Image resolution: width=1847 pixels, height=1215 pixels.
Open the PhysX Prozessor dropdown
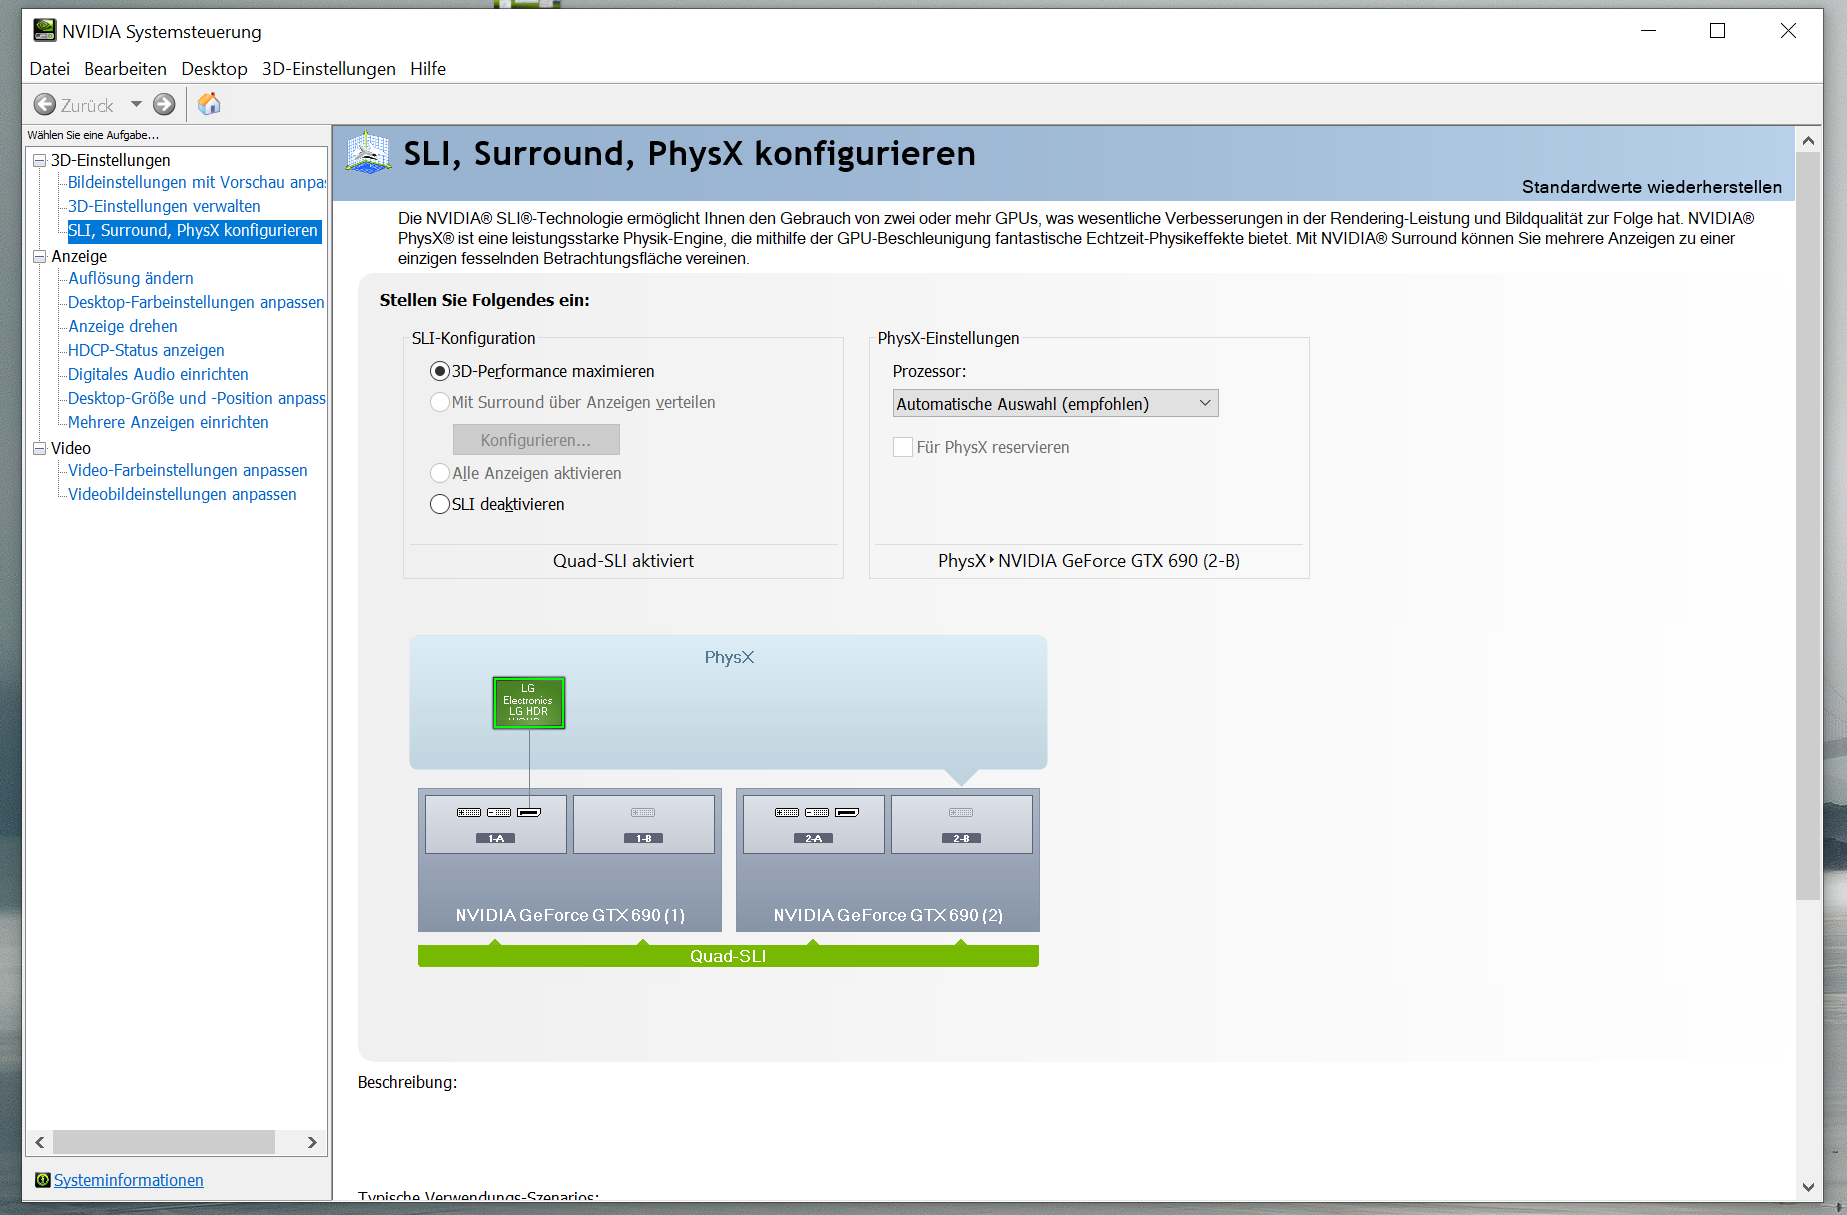1055,403
